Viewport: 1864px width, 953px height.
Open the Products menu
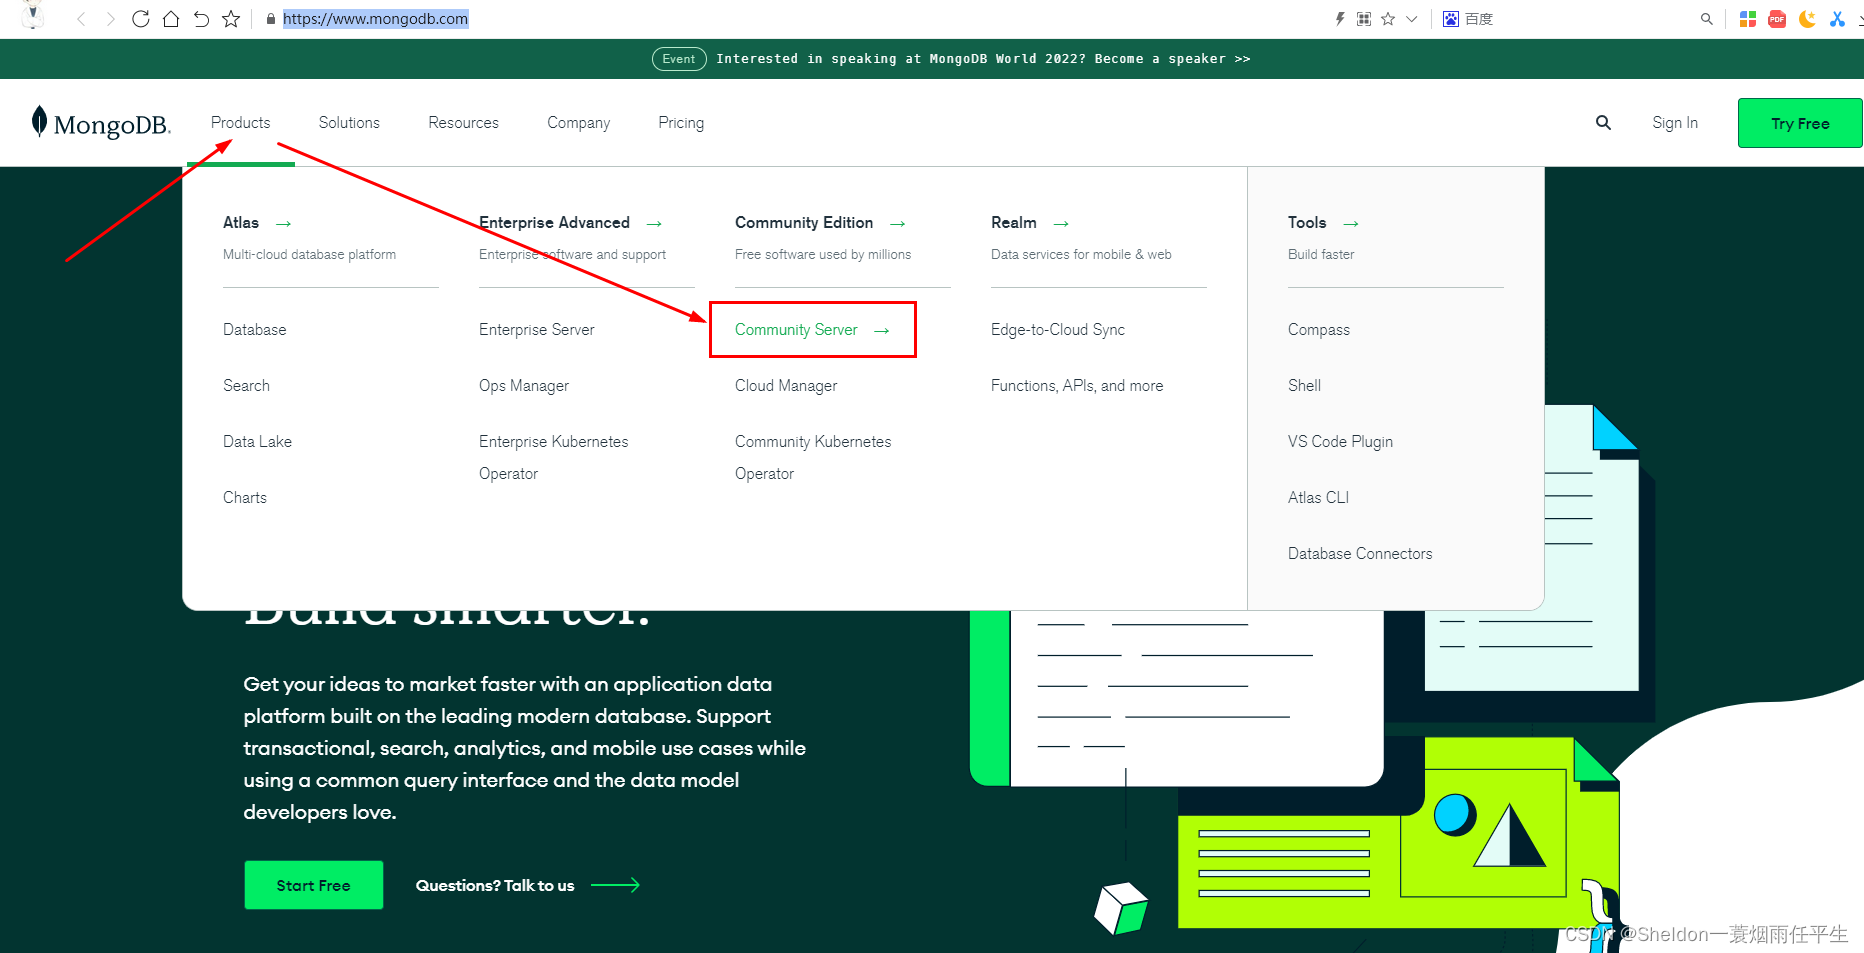coord(240,123)
